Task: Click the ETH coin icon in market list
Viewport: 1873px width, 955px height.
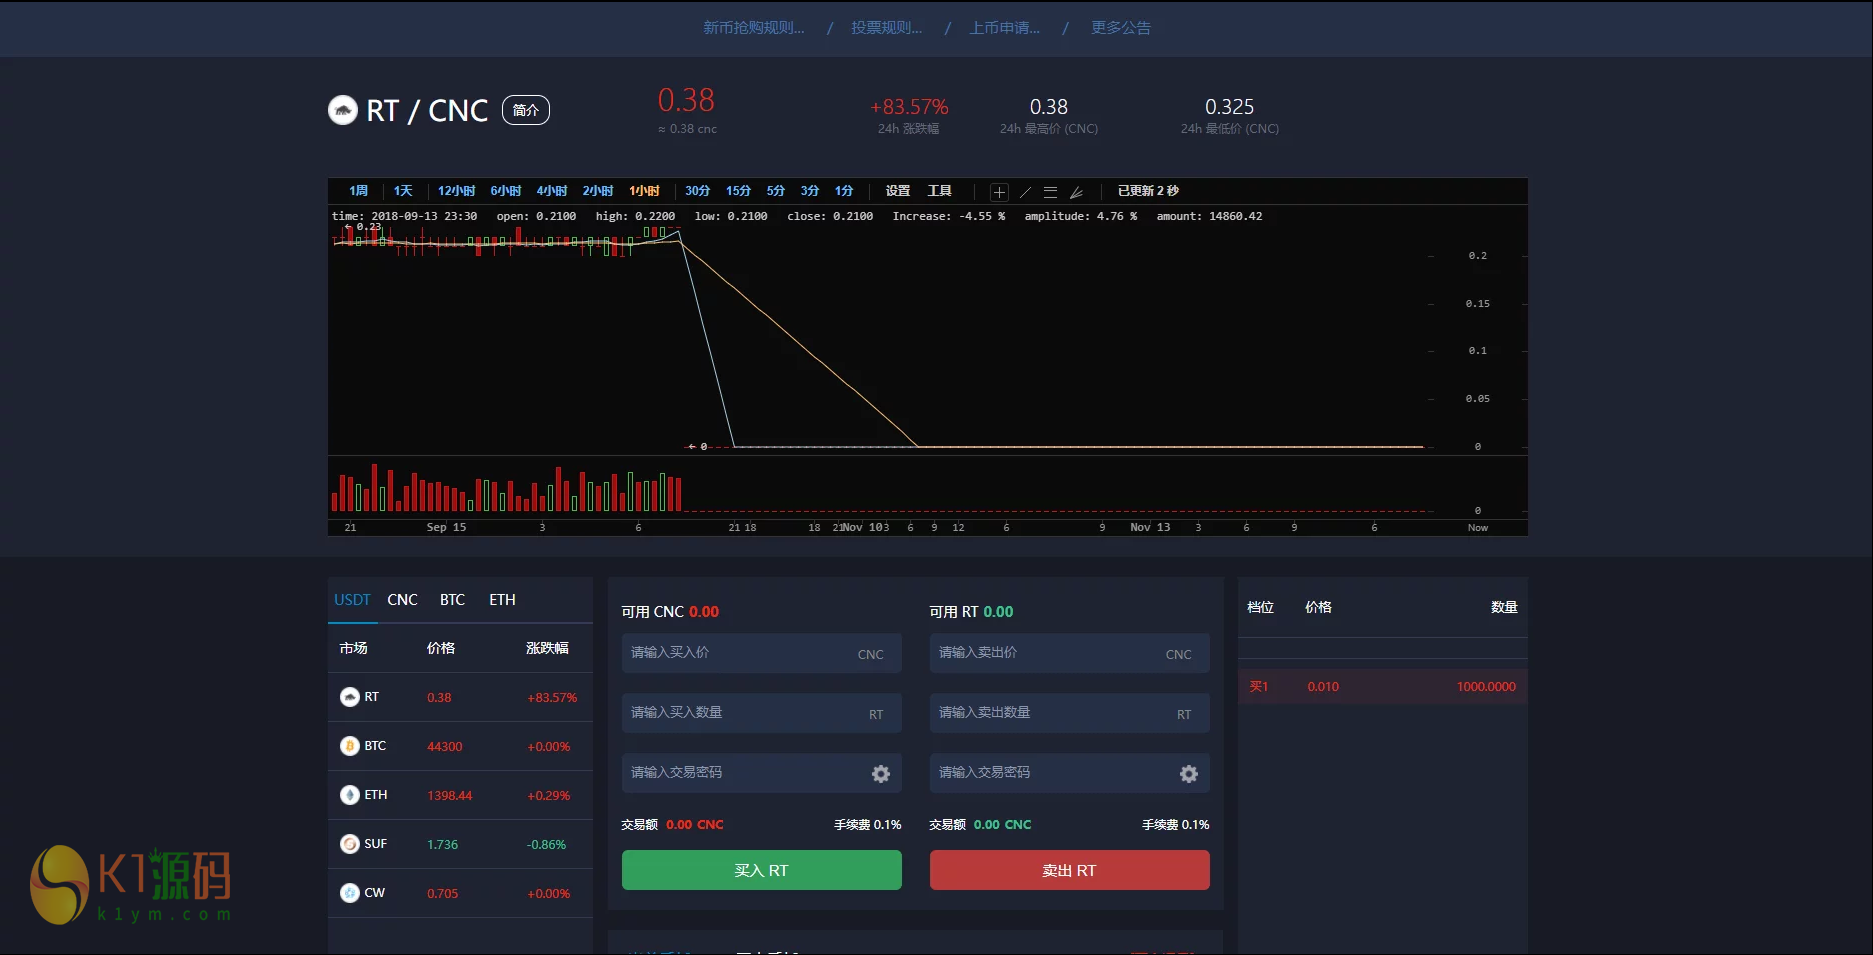Action: (350, 795)
